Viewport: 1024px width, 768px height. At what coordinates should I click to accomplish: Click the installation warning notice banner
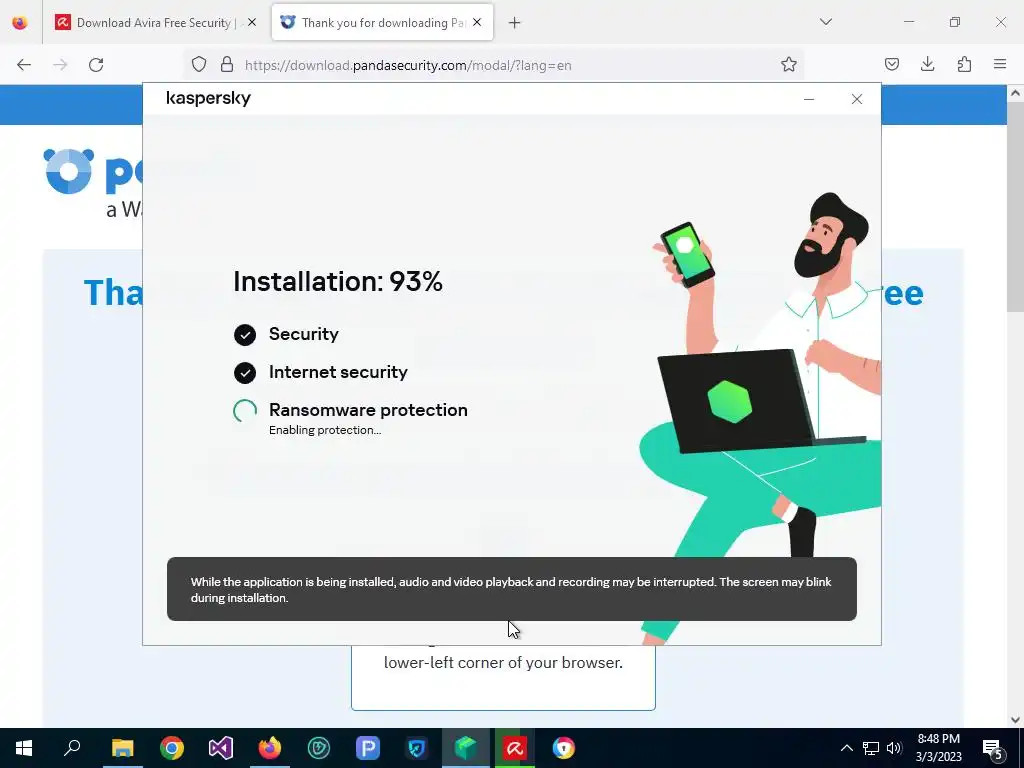point(512,589)
